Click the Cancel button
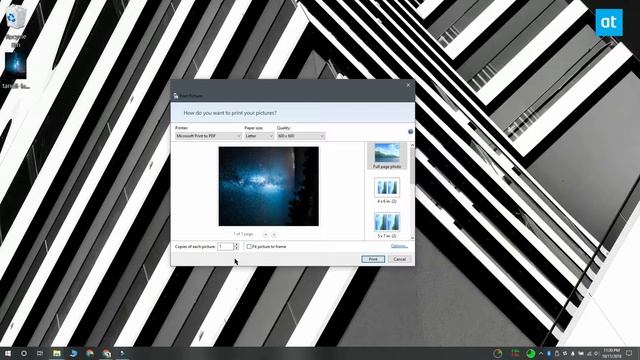 [x=400, y=259]
